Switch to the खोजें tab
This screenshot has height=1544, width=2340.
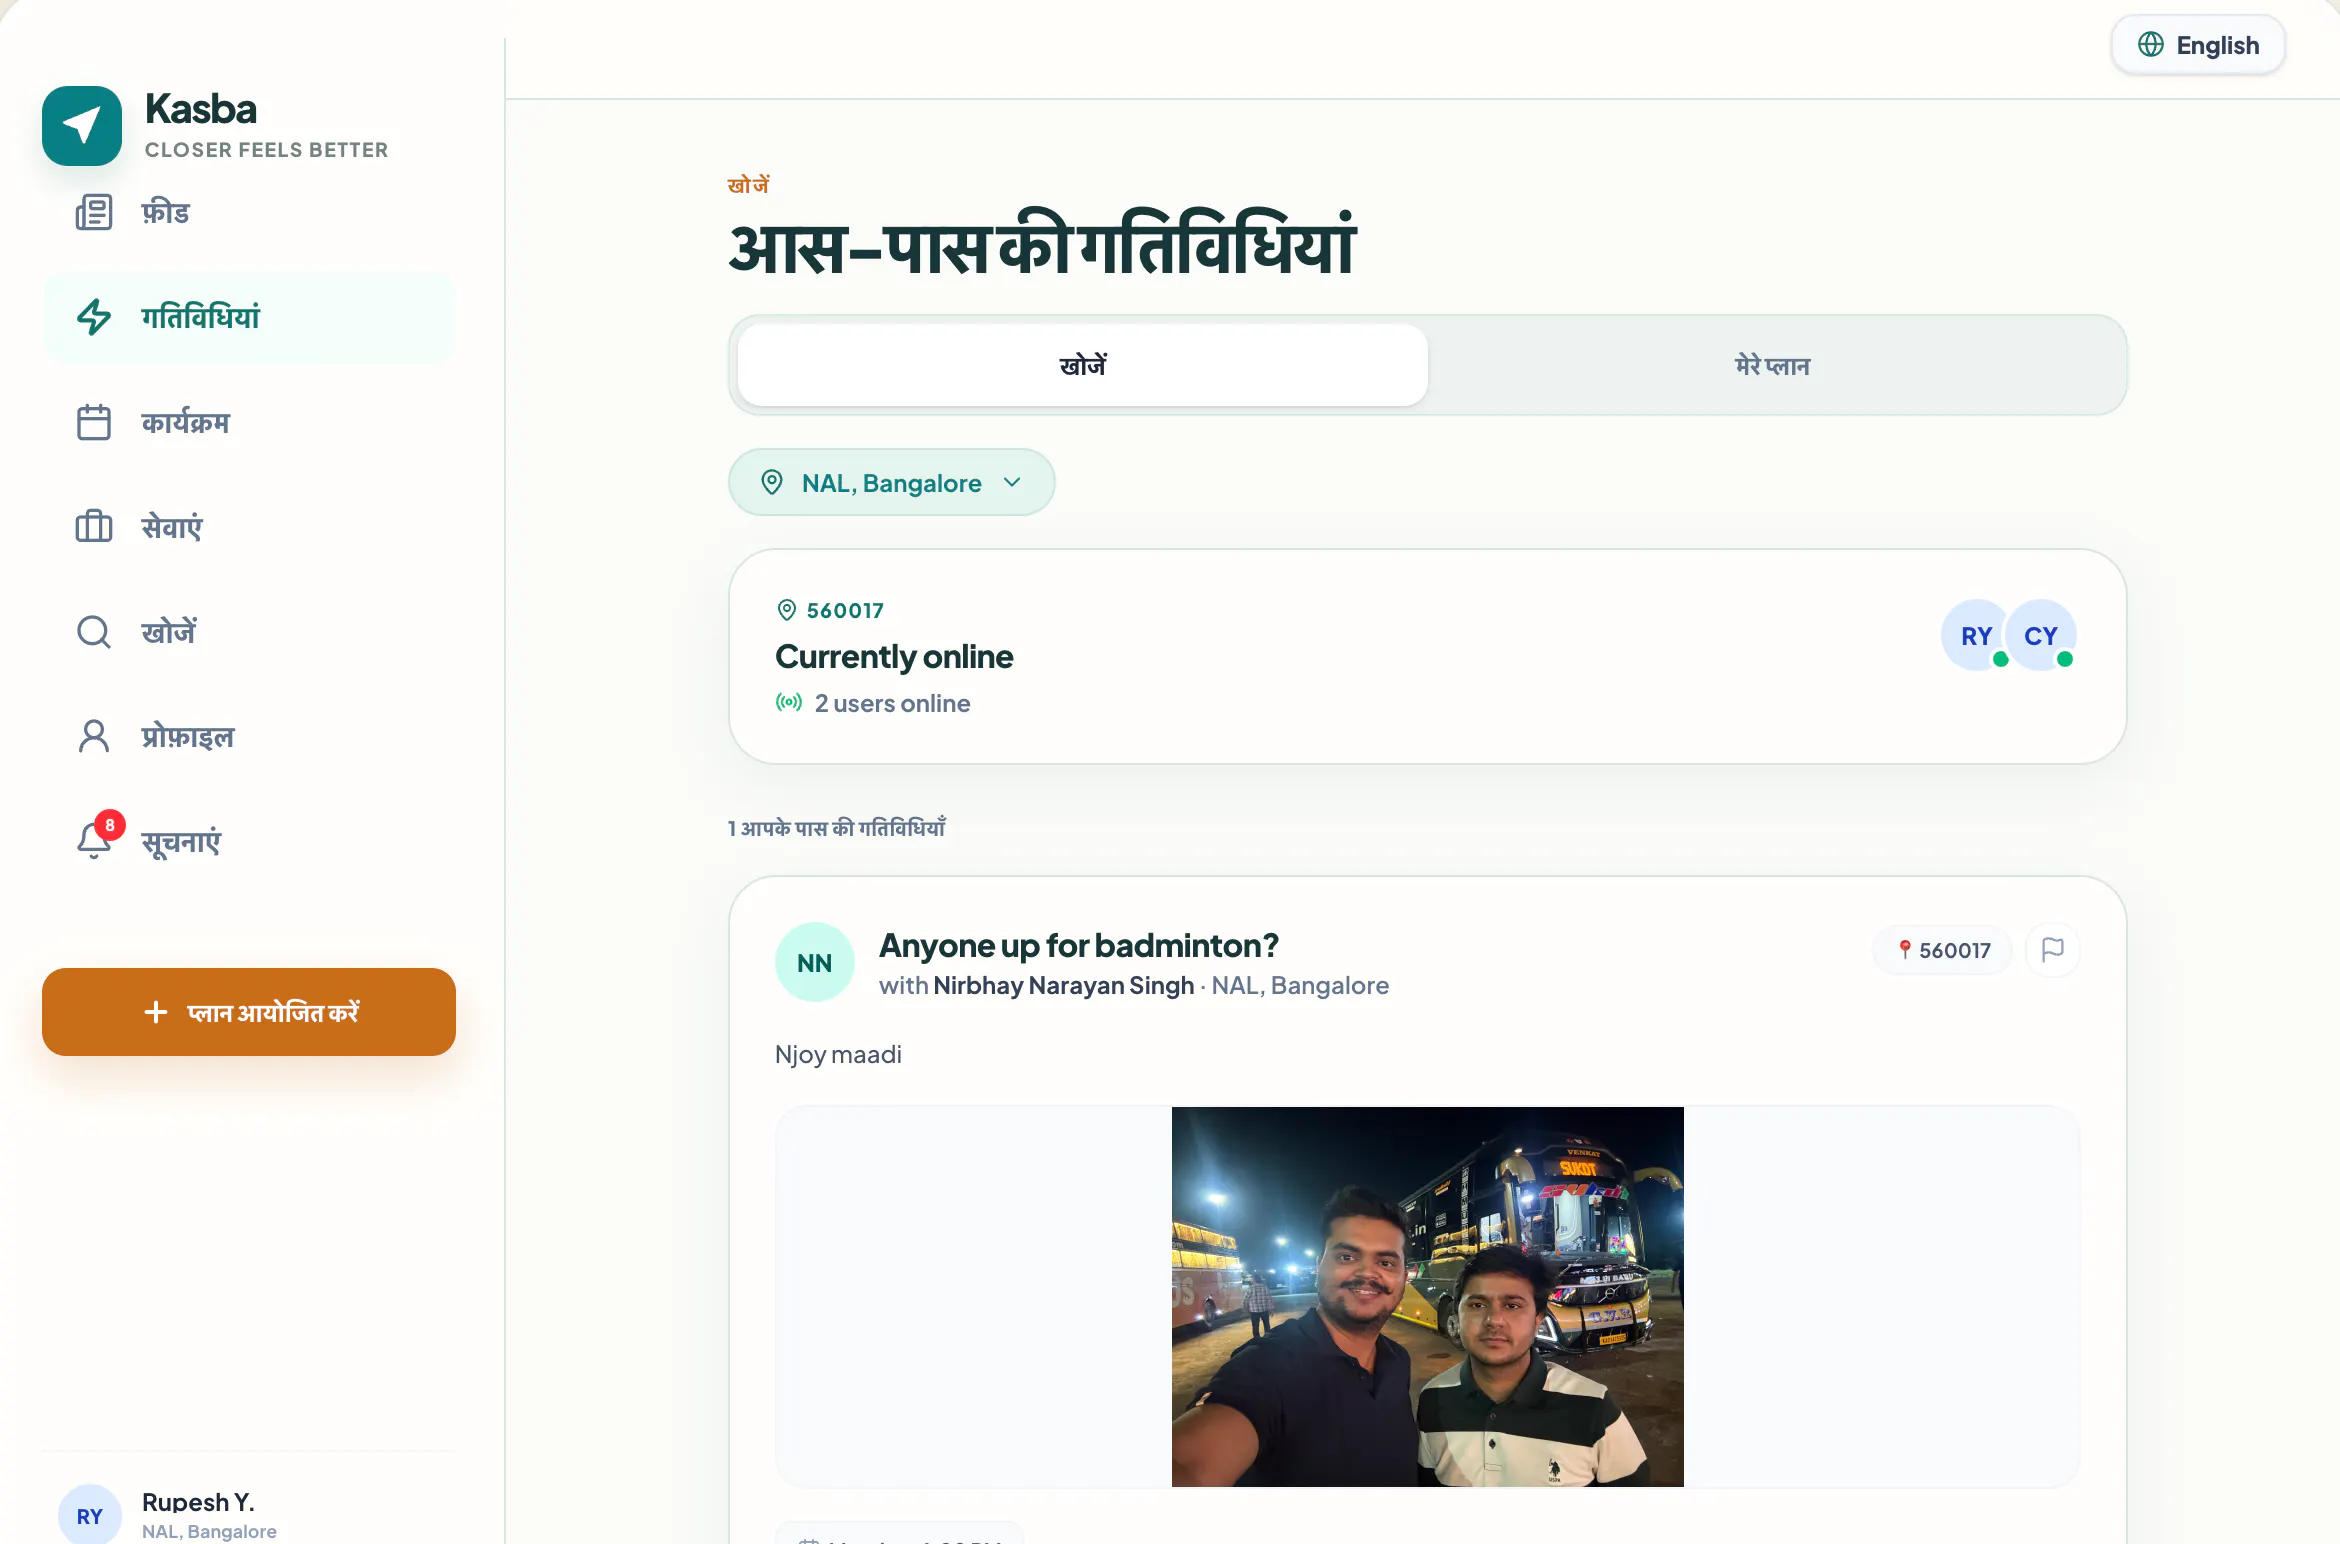[x=1083, y=365]
